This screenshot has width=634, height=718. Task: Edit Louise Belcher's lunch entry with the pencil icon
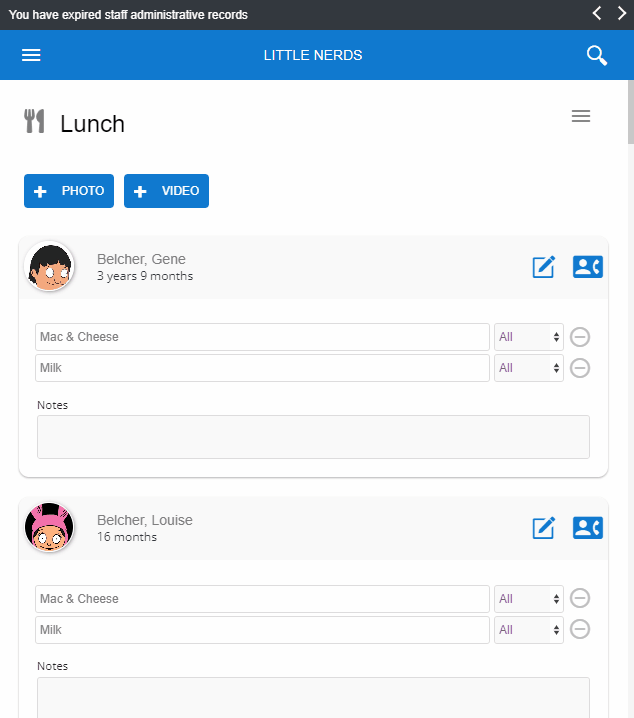[x=543, y=528]
